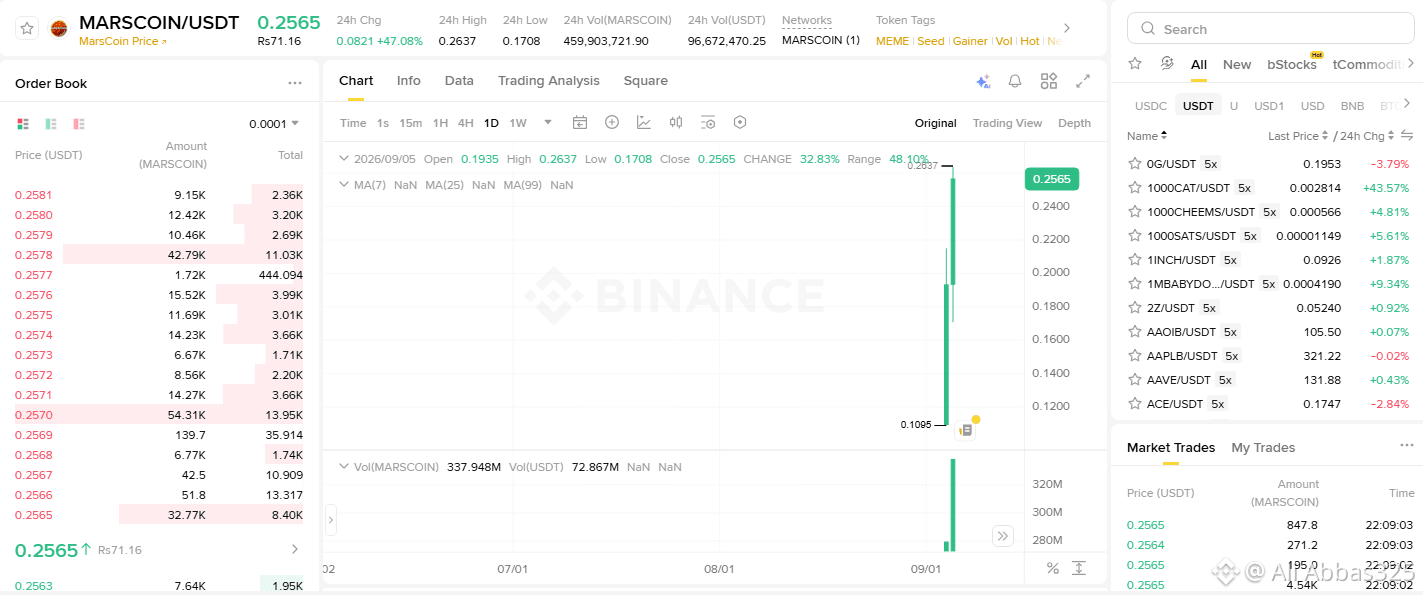Open the go-to-date calendar icon
Image resolution: width=1423 pixels, height=597 pixels.
580,122
